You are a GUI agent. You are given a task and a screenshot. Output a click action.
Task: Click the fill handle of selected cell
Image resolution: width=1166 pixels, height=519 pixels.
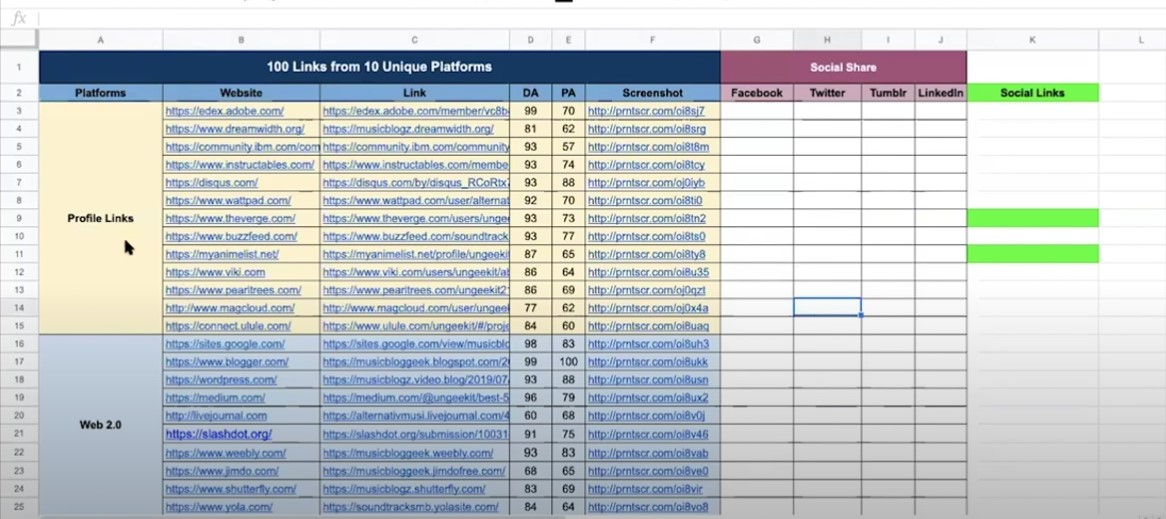[x=861, y=315]
